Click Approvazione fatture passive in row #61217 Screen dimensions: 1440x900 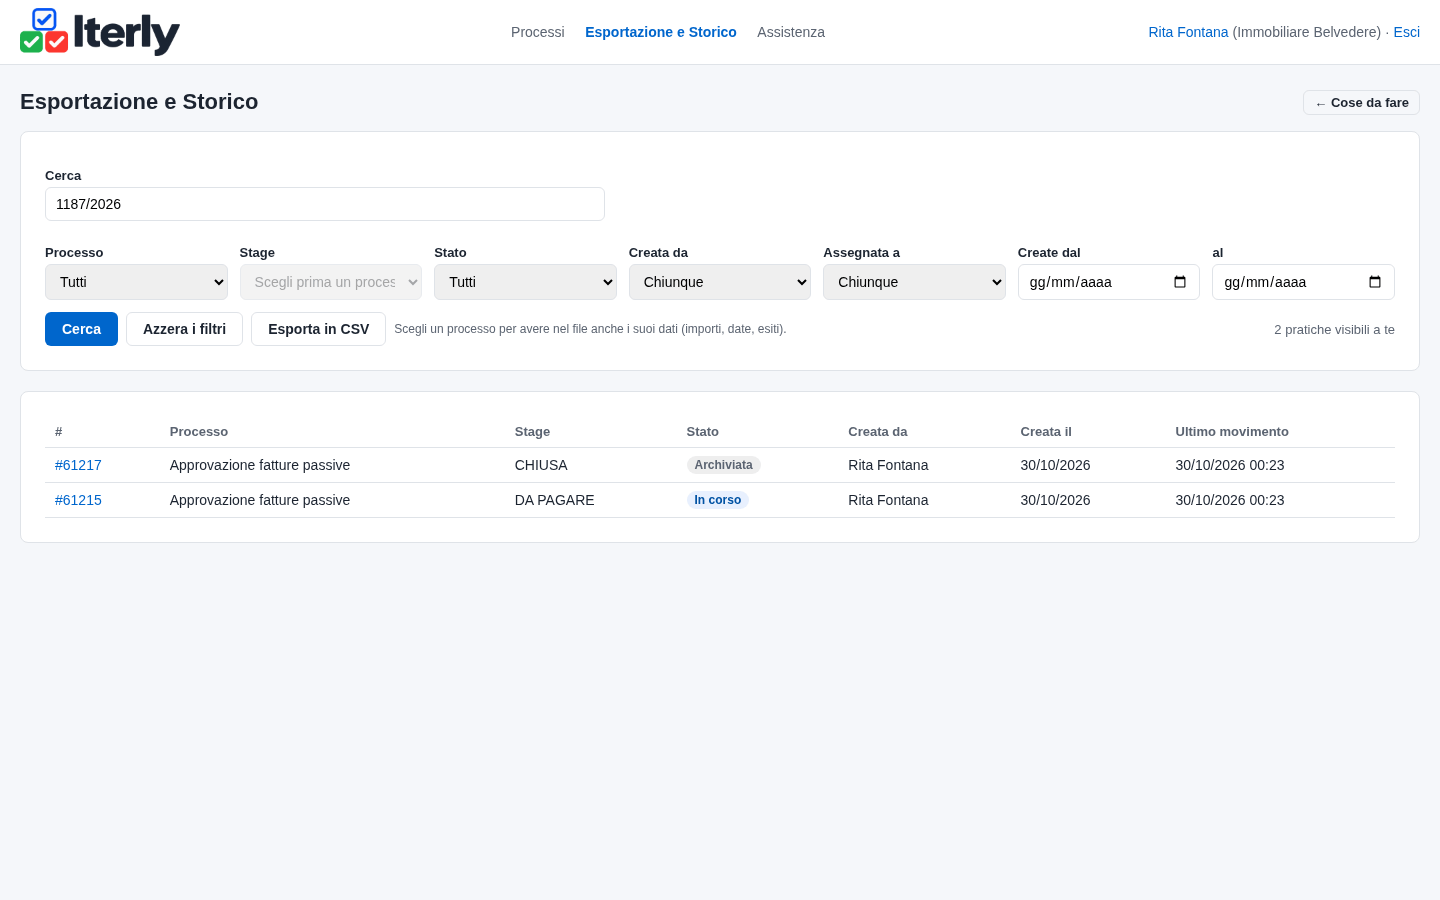(x=260, y=465)
